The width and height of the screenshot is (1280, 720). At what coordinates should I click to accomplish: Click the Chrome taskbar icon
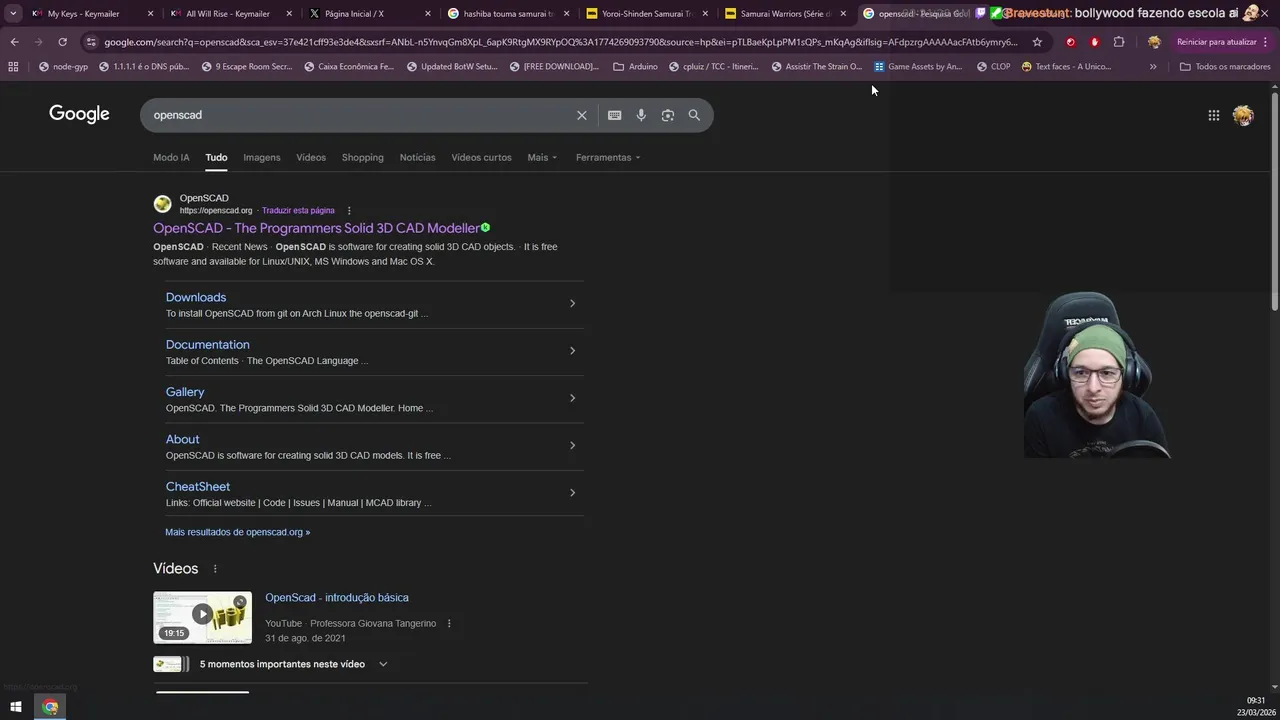pyautogui.click(x=50, y=707)
